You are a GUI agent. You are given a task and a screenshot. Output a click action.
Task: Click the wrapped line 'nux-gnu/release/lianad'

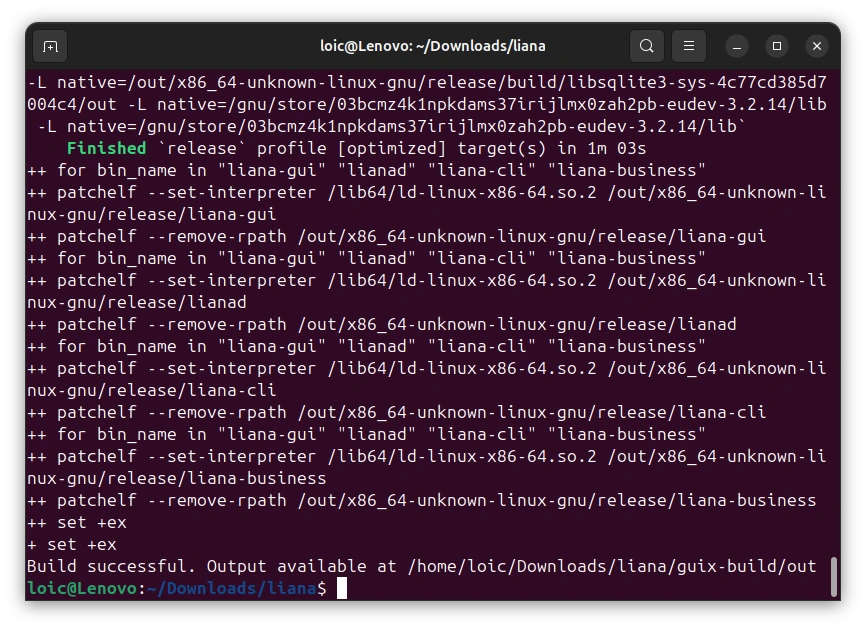point(137,302)
